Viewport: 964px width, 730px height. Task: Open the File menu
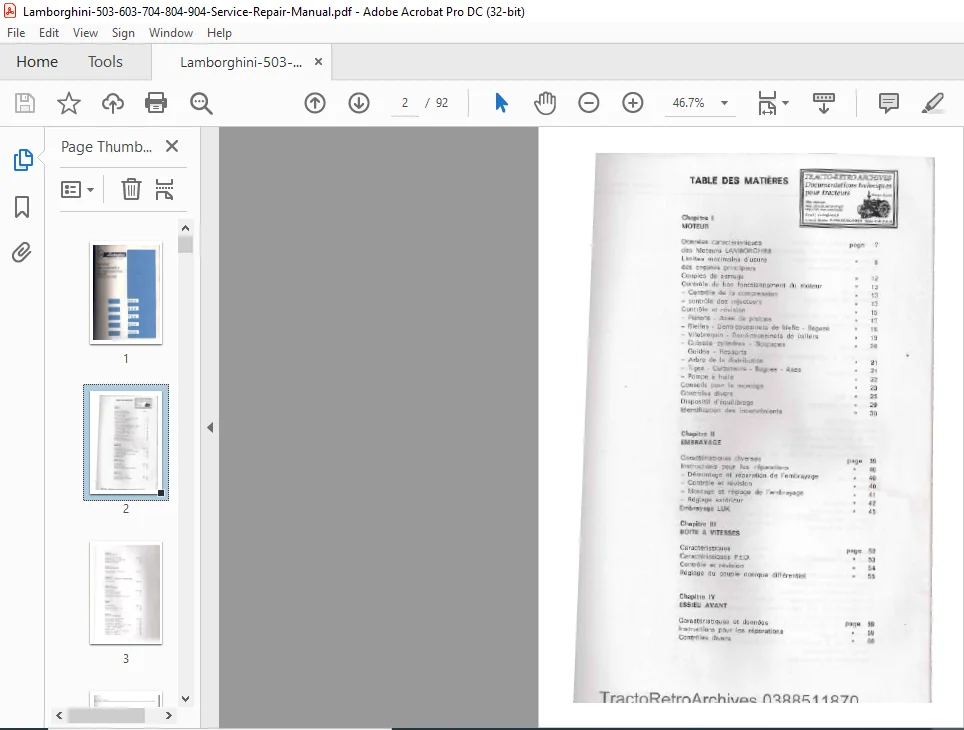point(16,33)
